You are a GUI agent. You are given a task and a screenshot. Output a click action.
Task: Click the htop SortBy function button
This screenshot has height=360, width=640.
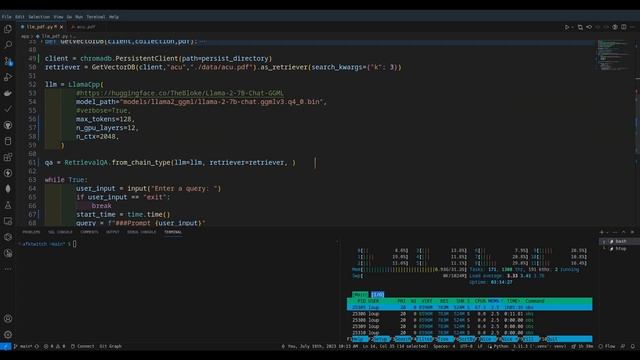point(466,339)
